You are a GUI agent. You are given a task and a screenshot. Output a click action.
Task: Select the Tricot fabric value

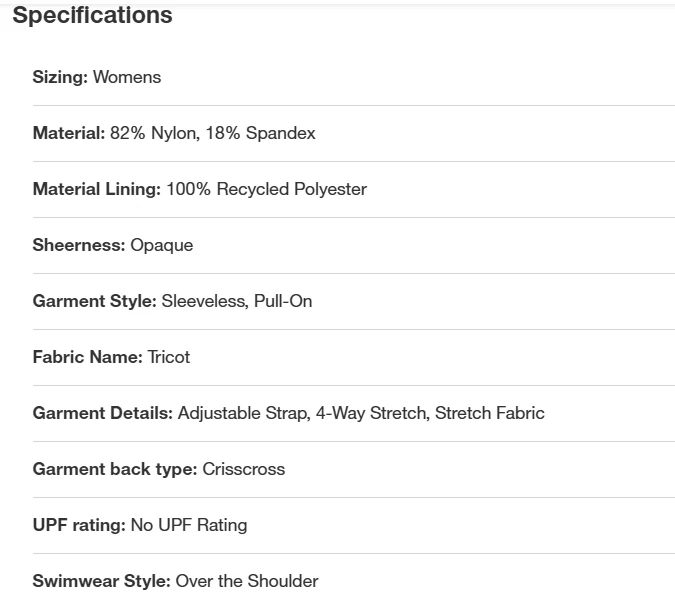[169, 357]
